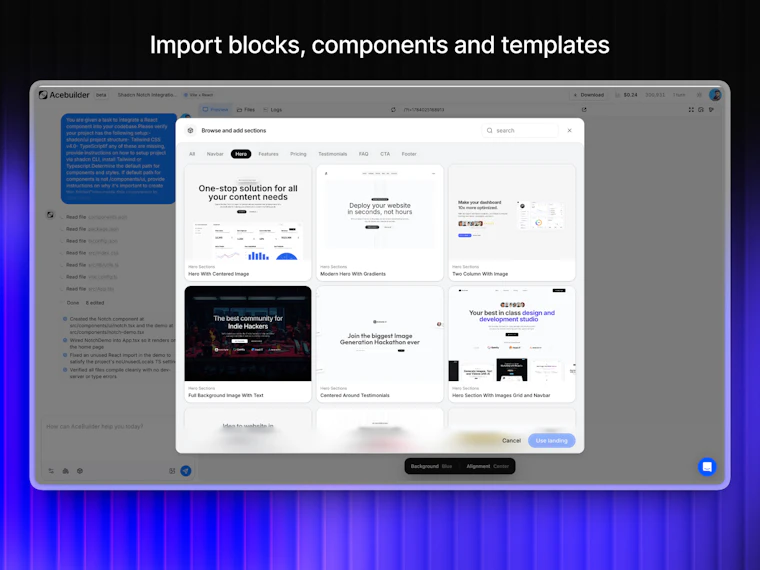Click the blue send message button

(186, 471)
